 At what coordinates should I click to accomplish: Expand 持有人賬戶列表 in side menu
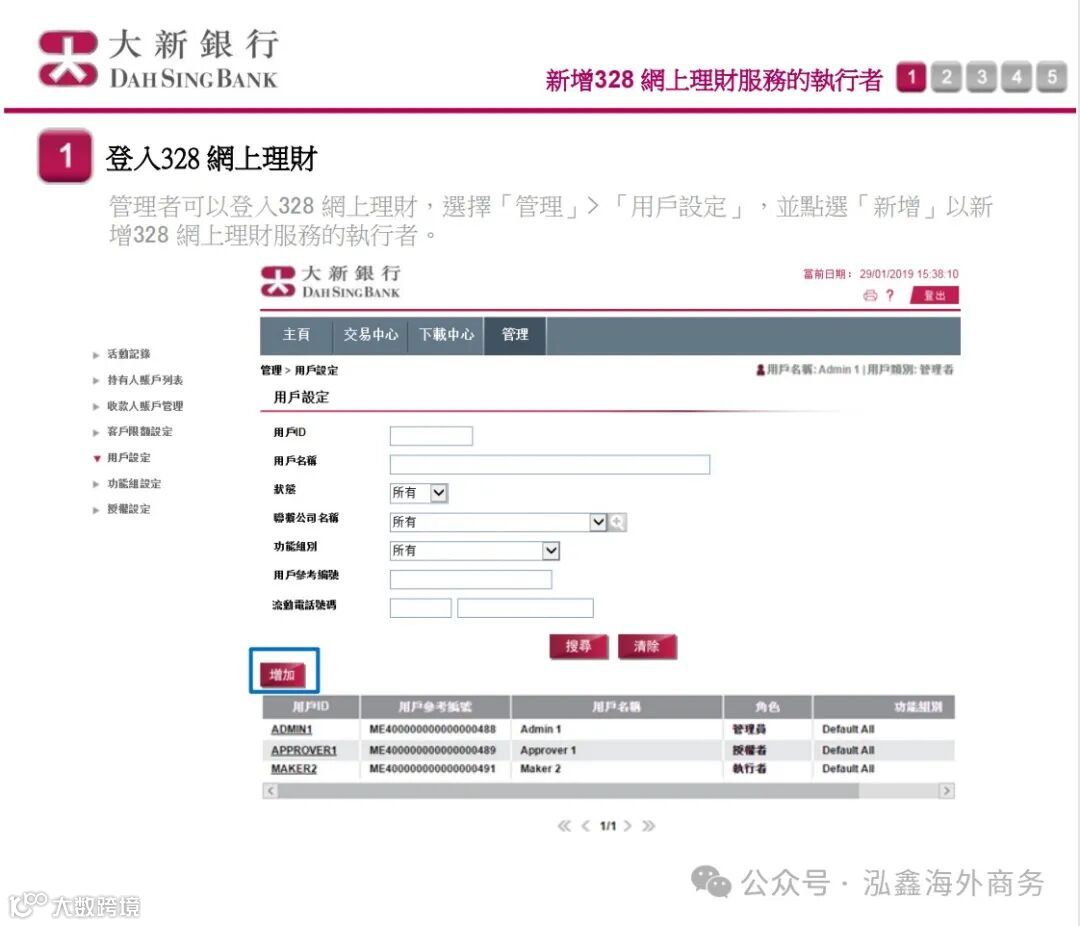(138, 380)
